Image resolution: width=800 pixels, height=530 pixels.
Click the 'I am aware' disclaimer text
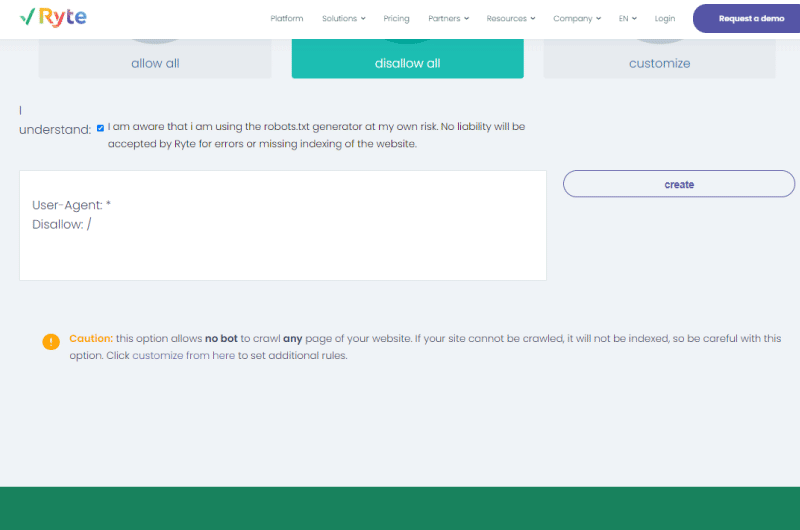[x=316, y=135]
